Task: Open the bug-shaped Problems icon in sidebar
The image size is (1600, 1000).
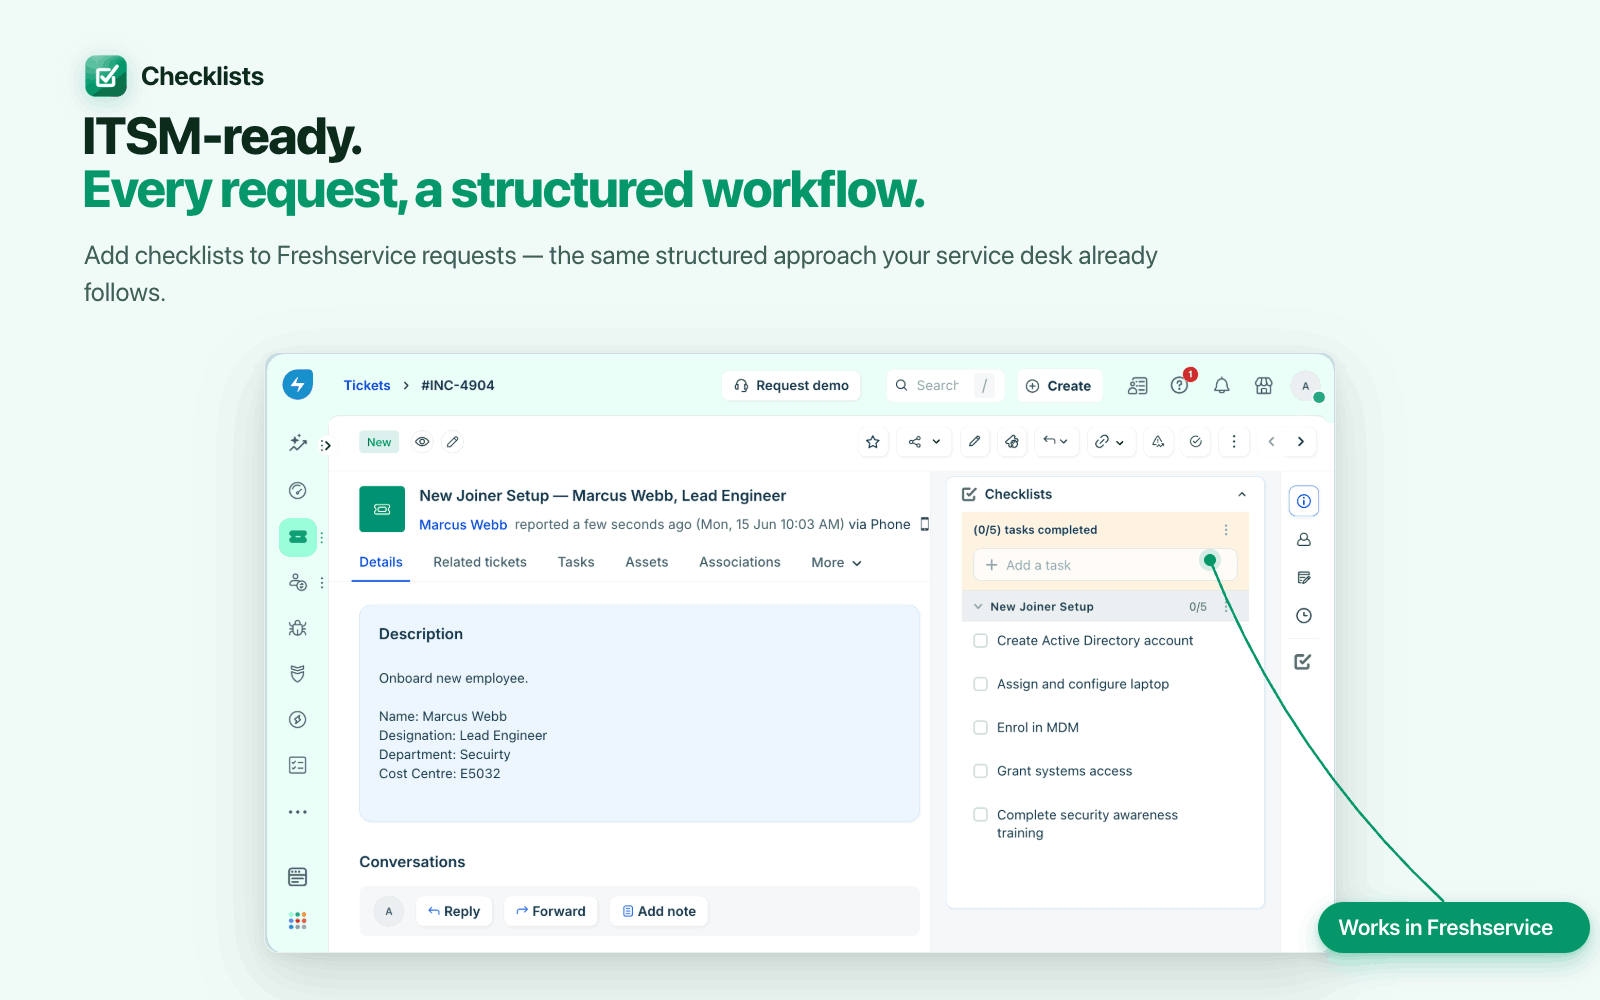Action: click(298, 628)
